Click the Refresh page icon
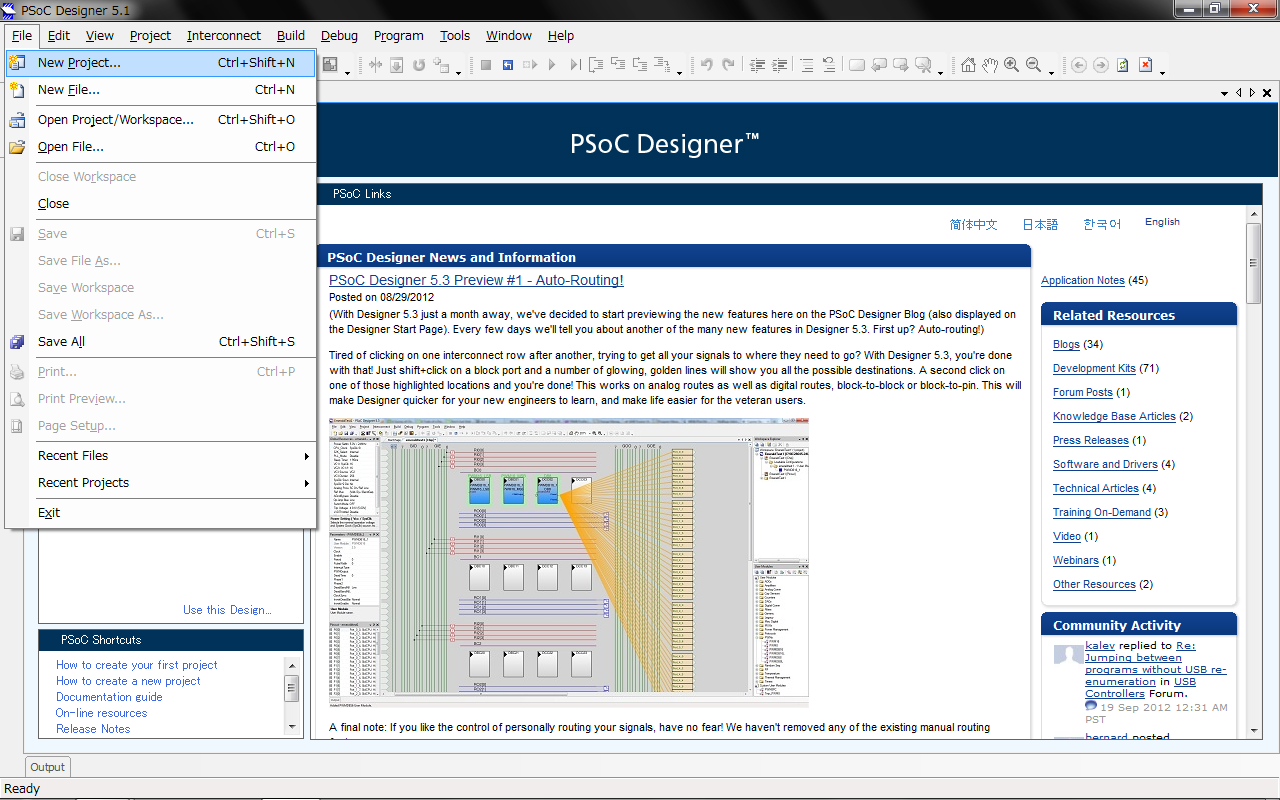 [1123, 65]
